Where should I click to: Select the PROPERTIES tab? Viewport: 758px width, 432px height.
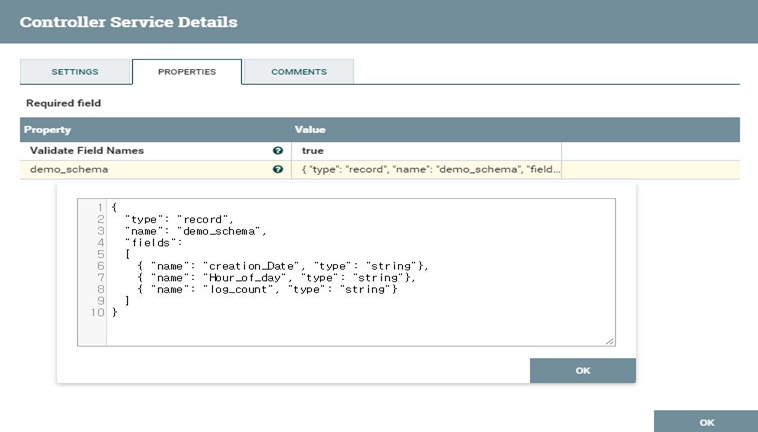point(187,72)
